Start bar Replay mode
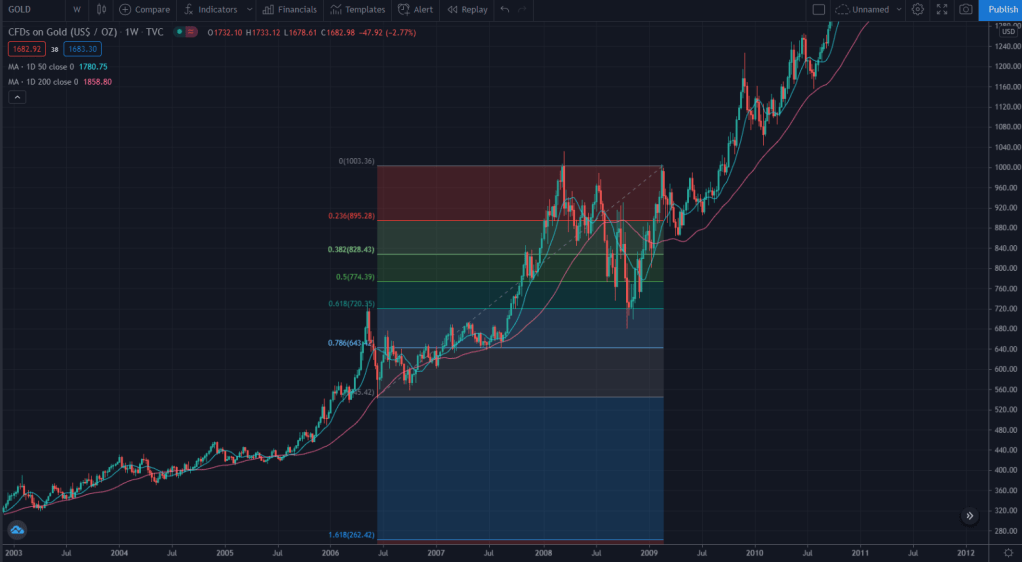 pyautogui.click(x=467, y=9)
